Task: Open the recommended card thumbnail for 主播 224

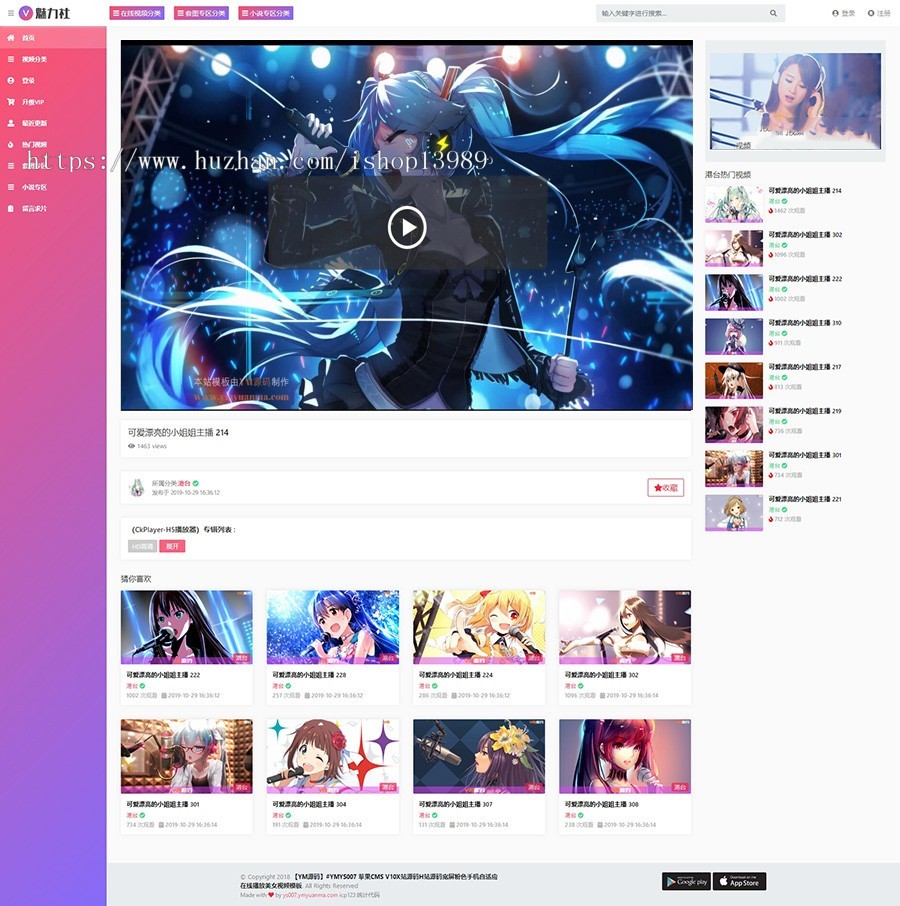Action: coord(479,627)
